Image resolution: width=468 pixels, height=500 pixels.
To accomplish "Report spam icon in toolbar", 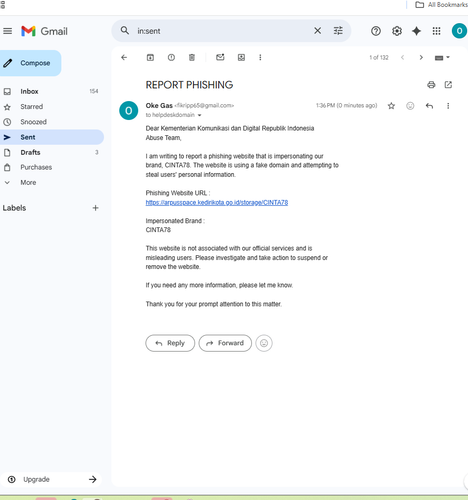I will (x=171, y=57).
